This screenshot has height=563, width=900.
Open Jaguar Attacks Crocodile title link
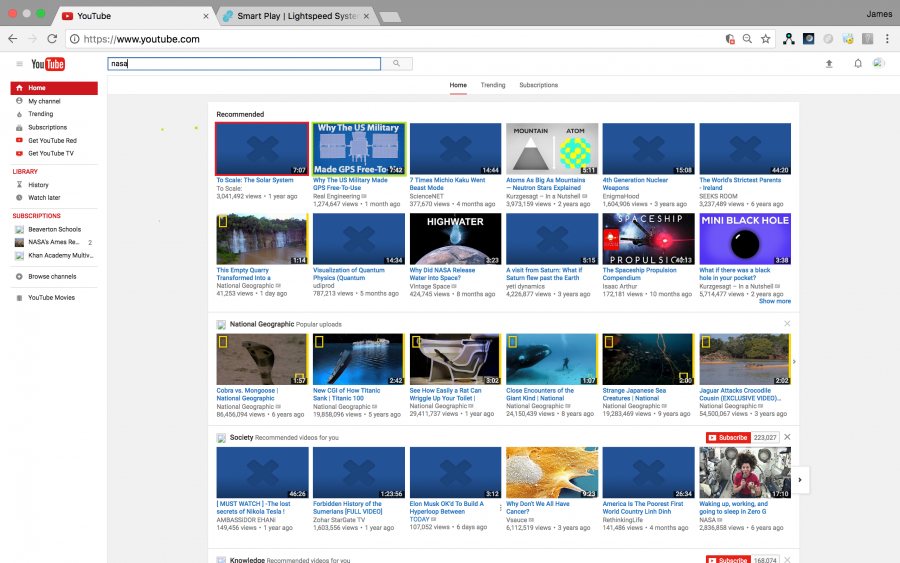tap(739, 394)
